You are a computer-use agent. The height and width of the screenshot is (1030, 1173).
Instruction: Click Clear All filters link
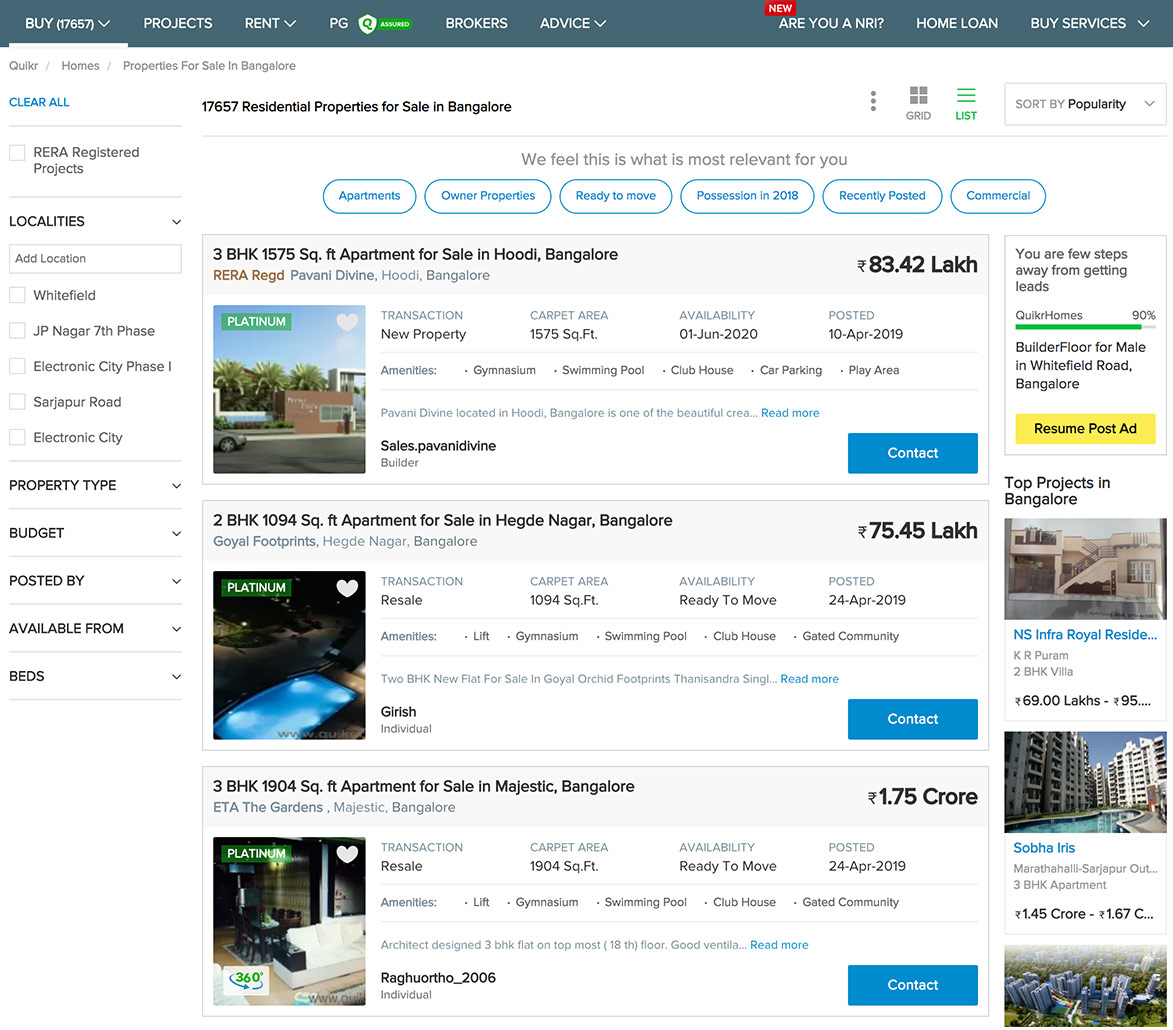coord(39,102)
